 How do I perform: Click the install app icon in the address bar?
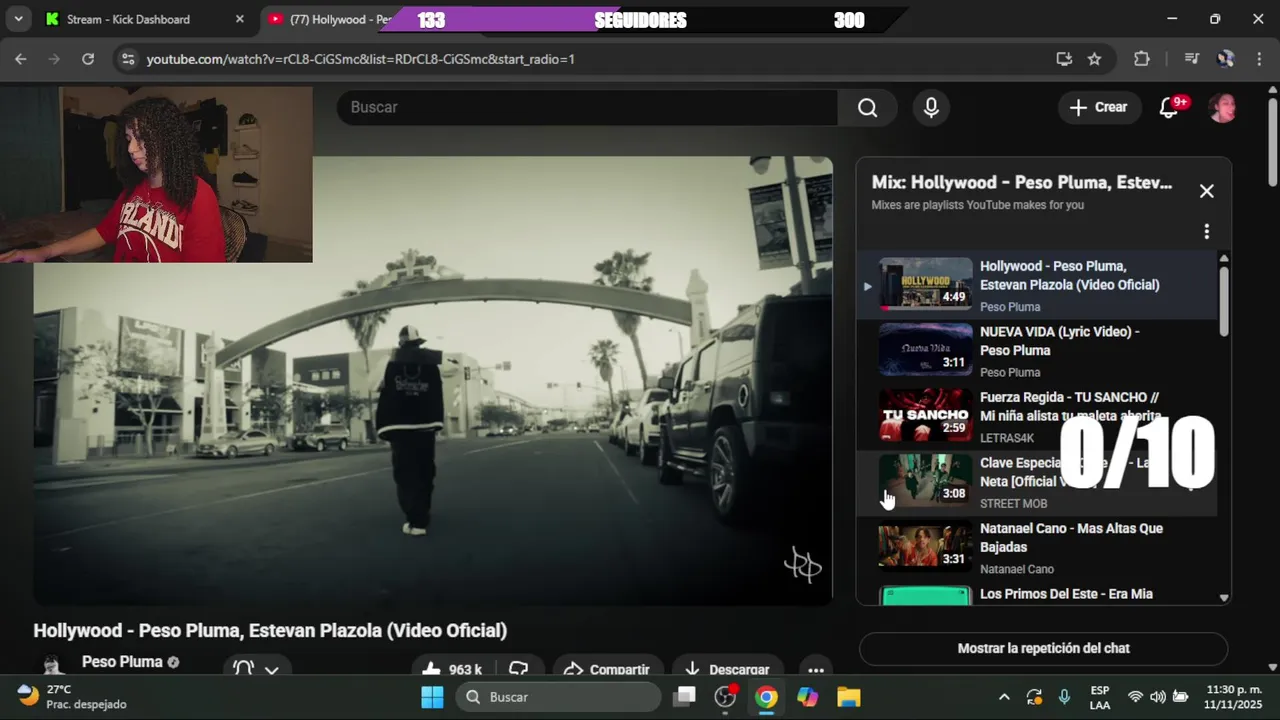click(1064, 59)
